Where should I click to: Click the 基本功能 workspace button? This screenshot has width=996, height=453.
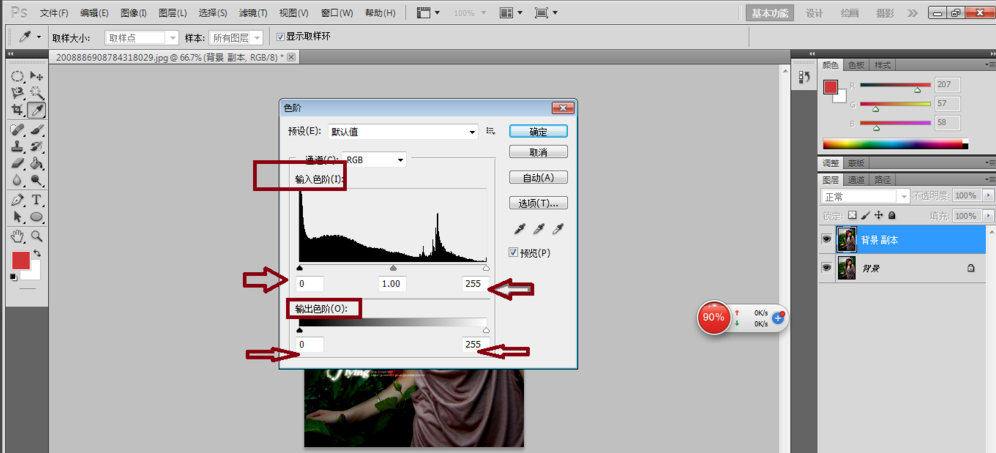coord(769,13)
